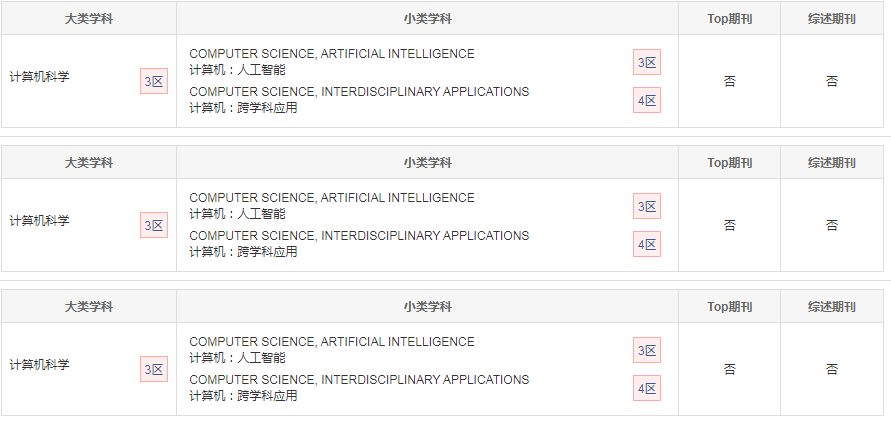The width and height of the screenshot is (891, 421).
Task: Click the 否 value under 综述期刊 in the bottom table
Action: [832, 369]
